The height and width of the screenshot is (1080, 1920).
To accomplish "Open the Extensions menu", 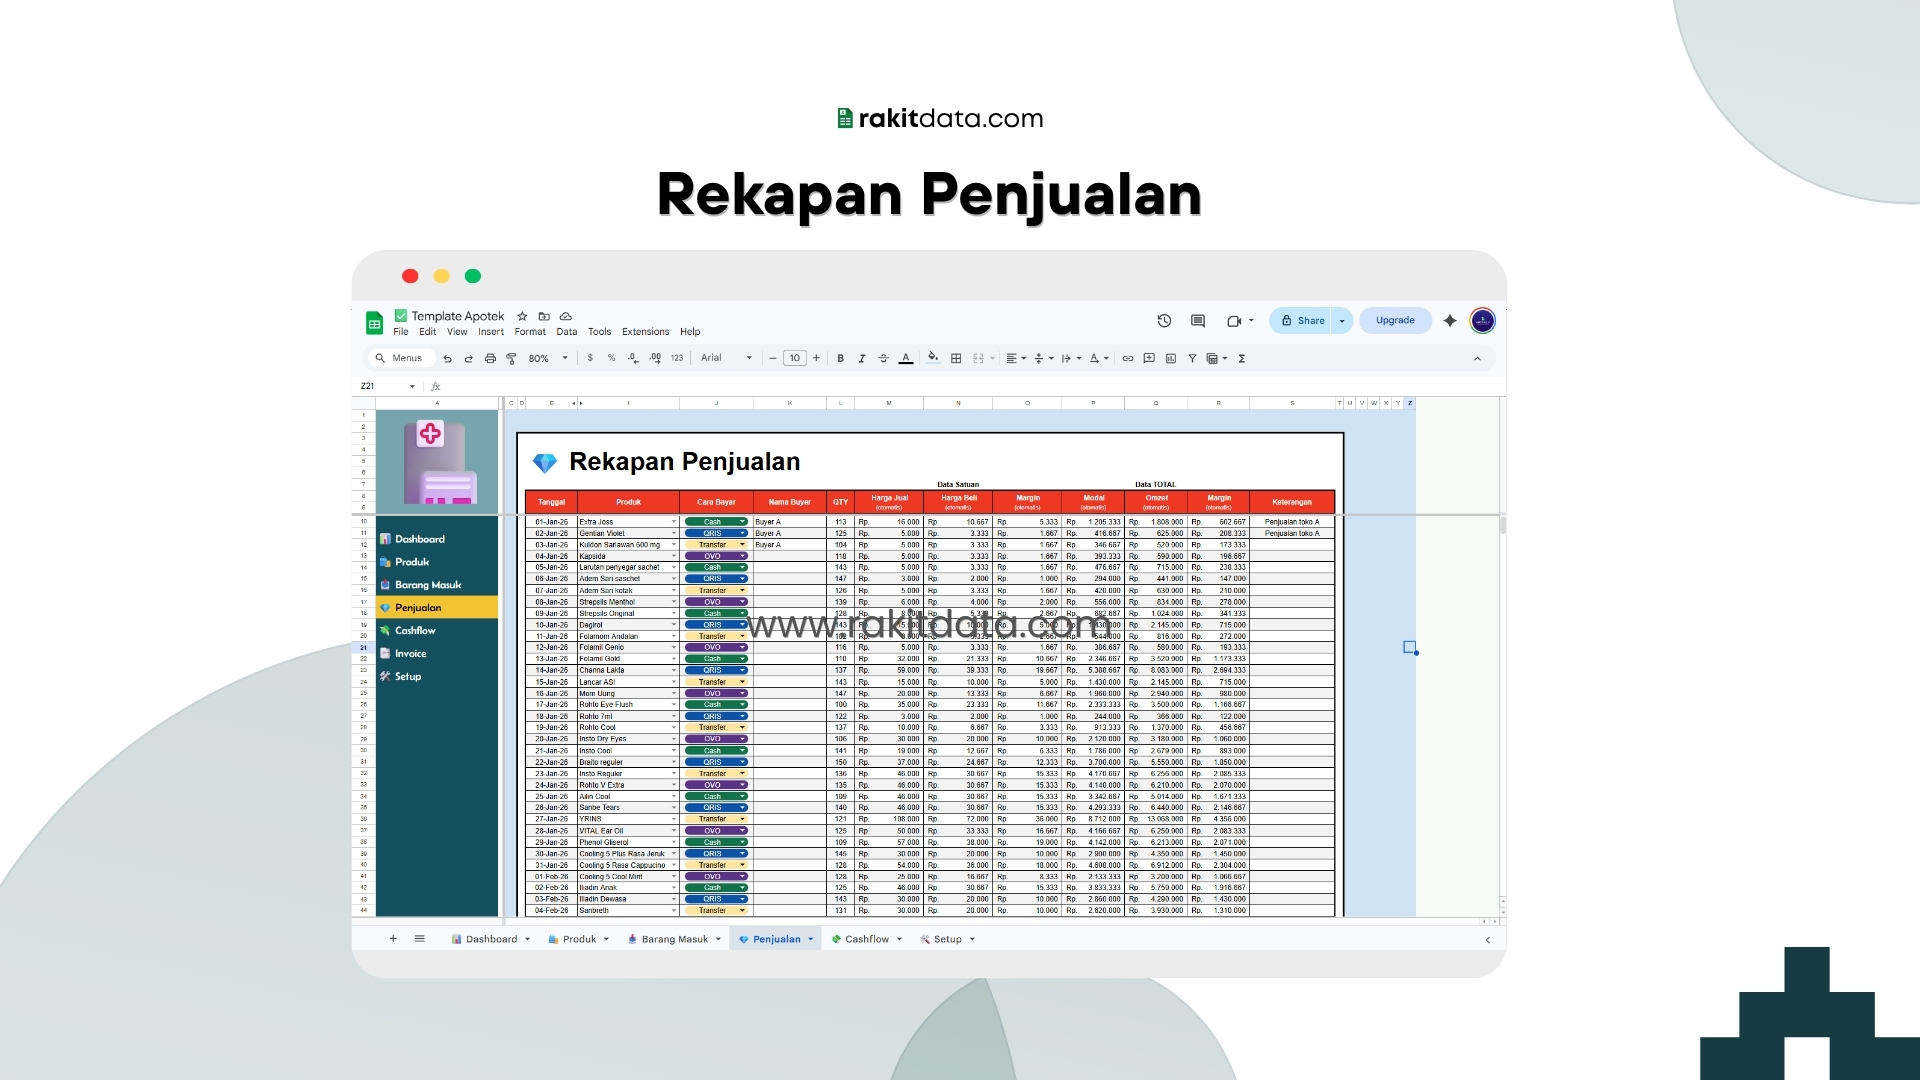I will pos(645,332).
